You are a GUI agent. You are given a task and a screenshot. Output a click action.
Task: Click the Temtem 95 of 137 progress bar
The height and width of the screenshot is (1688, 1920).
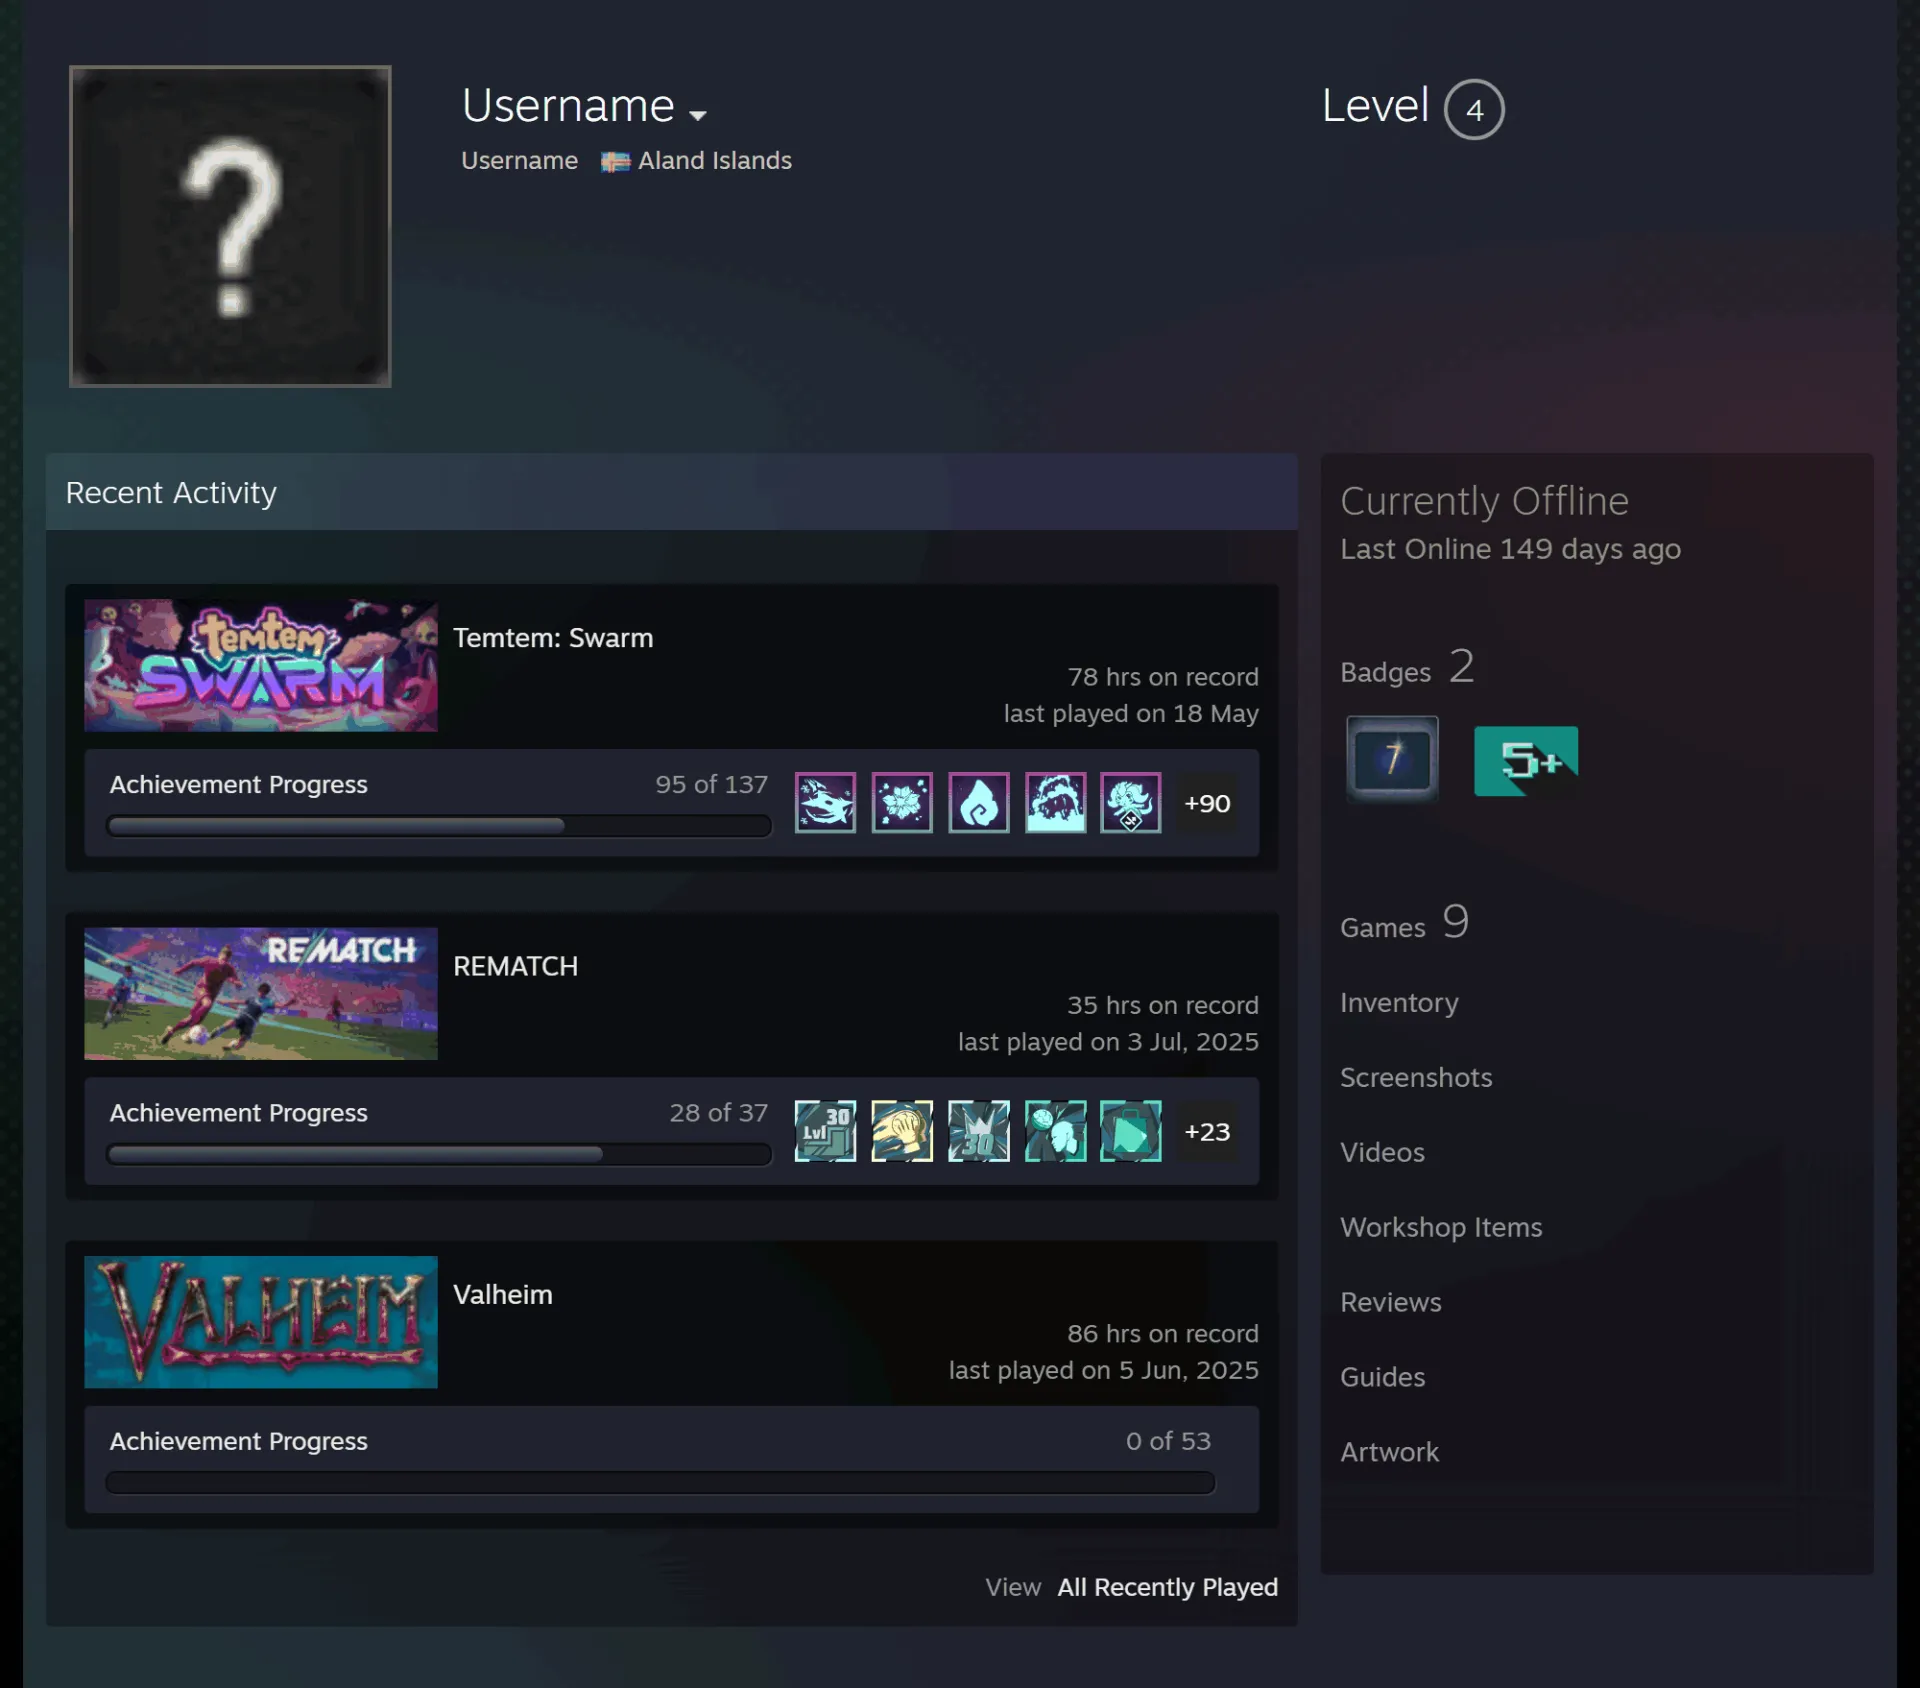[439, 826]
